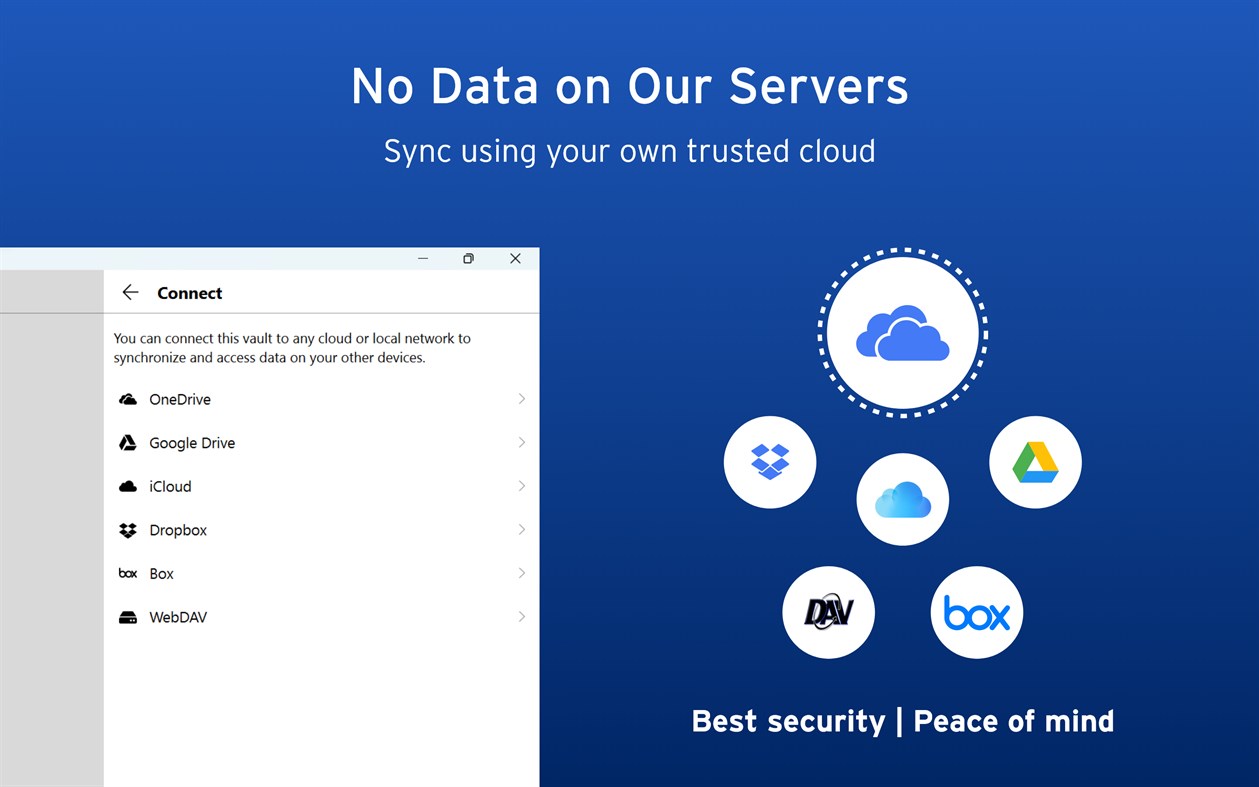
Task: Click the Google Drive logo circle on right
Action: 1035,462
